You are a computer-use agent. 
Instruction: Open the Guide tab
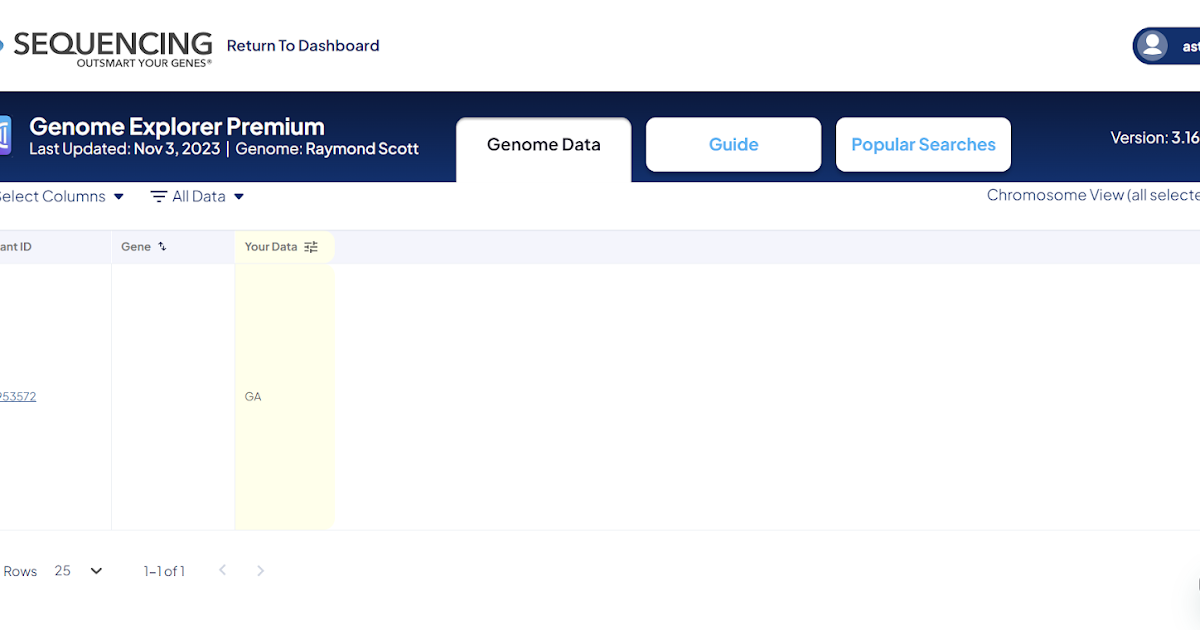[x=734, y=145]
